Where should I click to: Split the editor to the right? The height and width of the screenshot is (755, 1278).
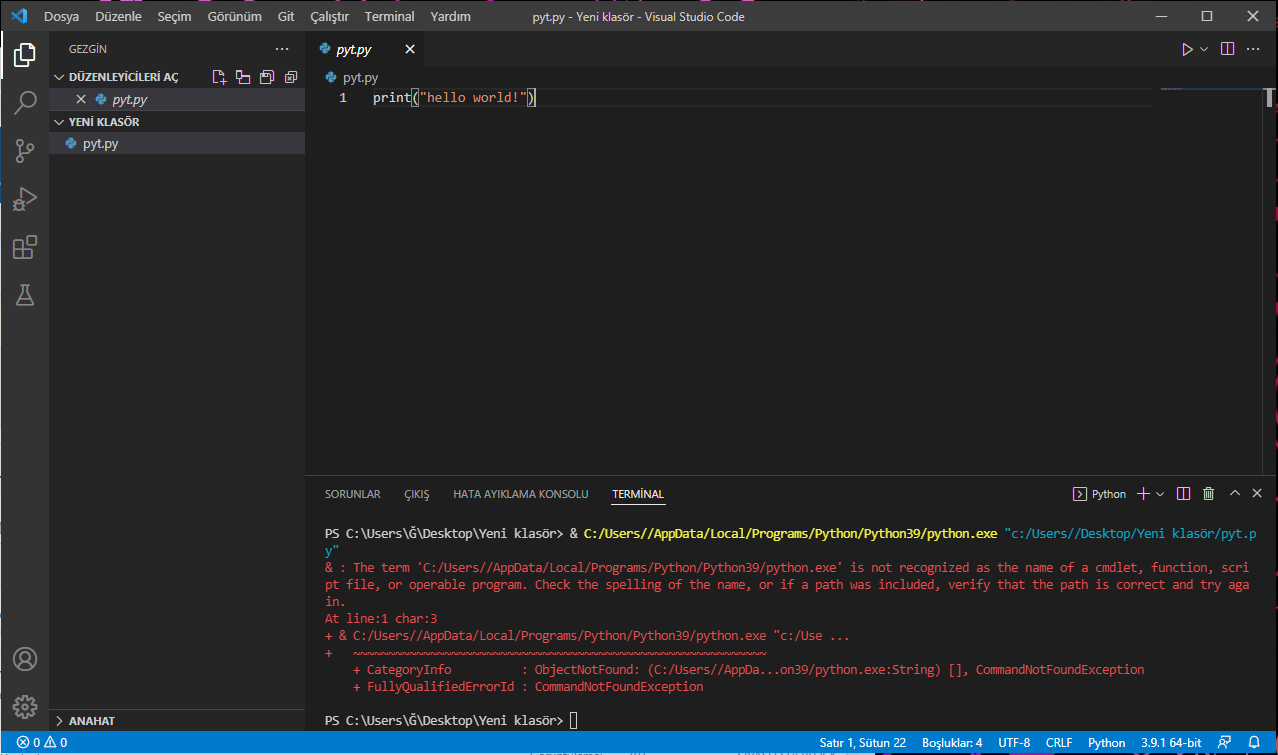[x=1228, y=49]
